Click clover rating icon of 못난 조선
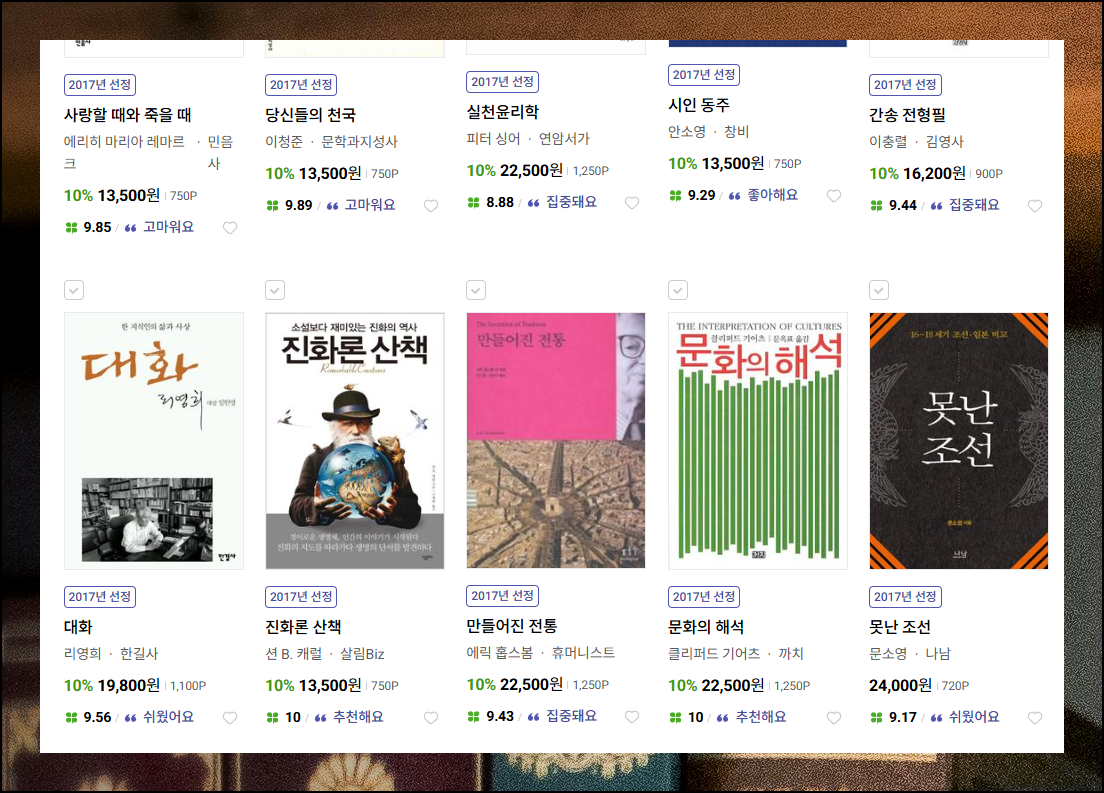 (x=877, y=718)
